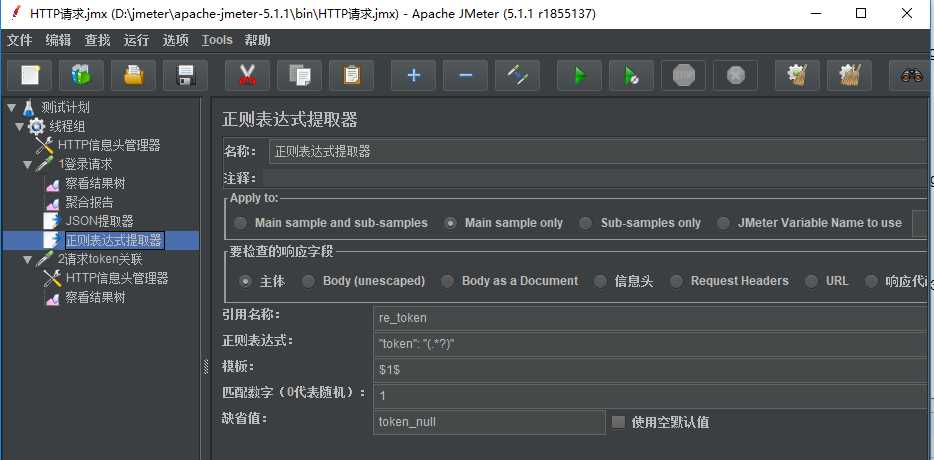Select the 聚合报告 tree item

[89, 203]
